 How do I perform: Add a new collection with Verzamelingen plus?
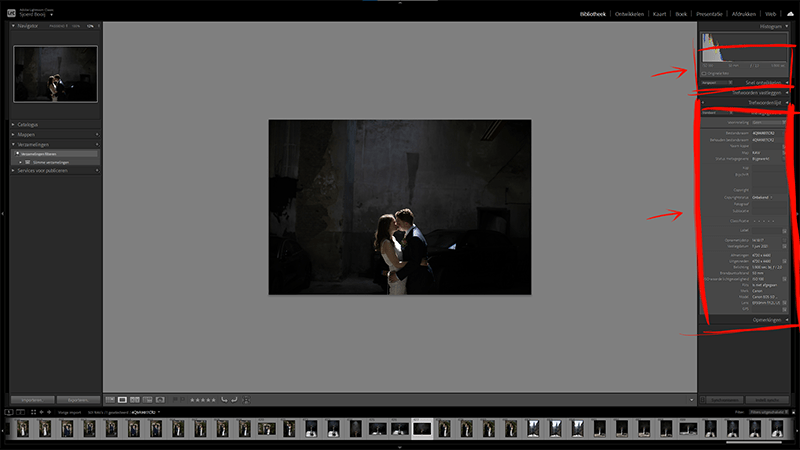point(97,145)
